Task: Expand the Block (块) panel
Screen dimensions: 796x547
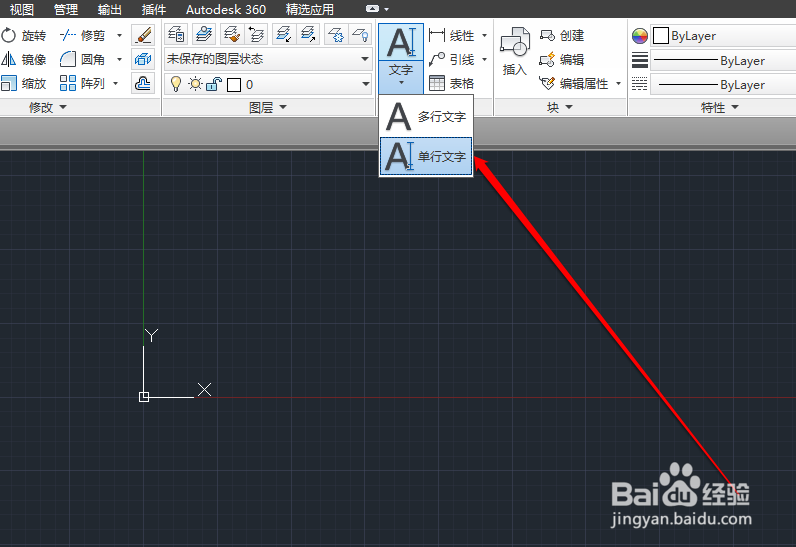Action: pos(560,107)
